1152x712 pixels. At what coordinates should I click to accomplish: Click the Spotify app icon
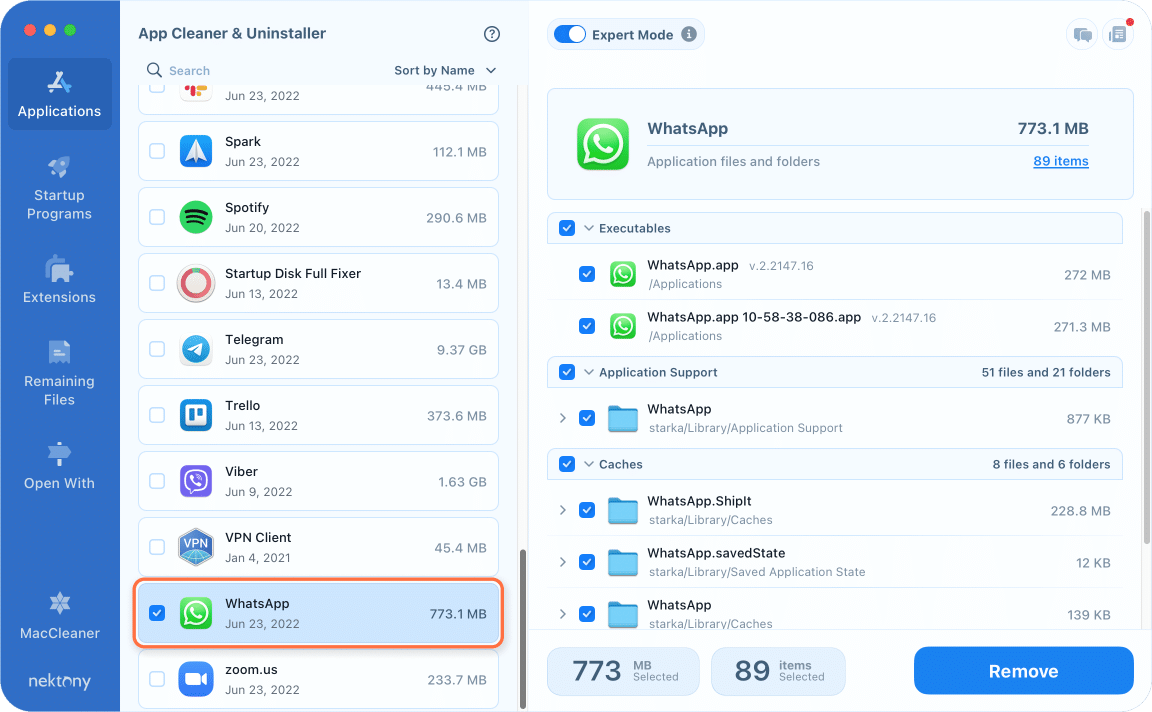pyautogui.click(x=196, y=217)
